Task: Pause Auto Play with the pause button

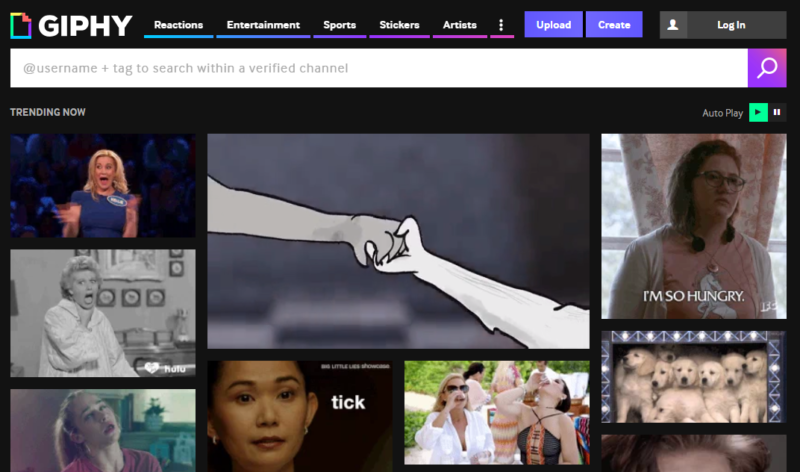Action: click(x=777, y=112)
